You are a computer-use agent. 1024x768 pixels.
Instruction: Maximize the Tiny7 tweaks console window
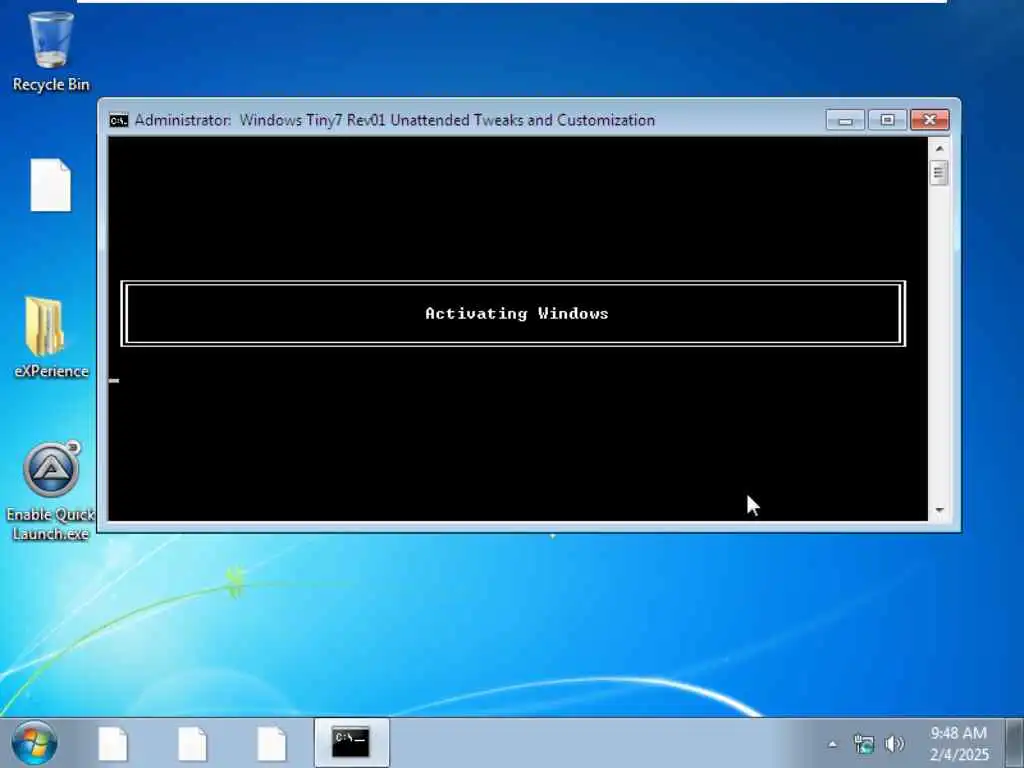(887, 120)
